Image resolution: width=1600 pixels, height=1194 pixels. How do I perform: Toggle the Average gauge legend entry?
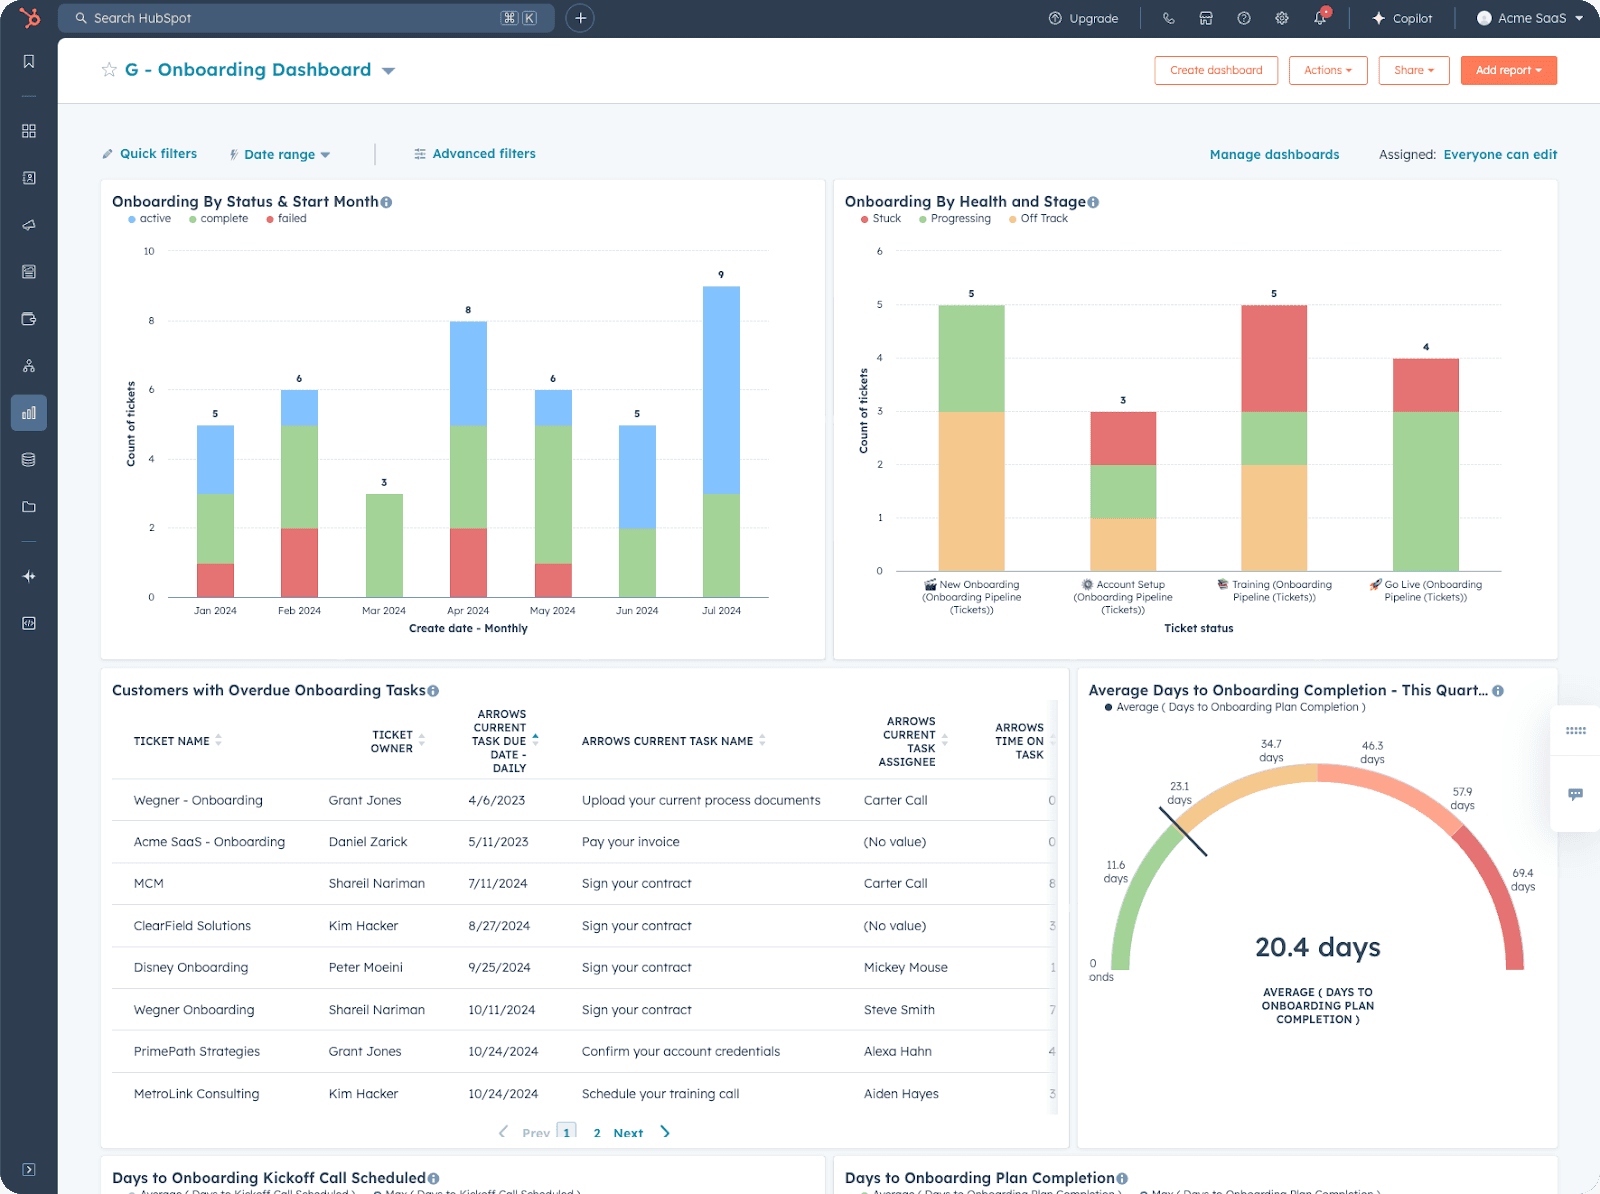pyautogui.click(x=1235, y=707)
